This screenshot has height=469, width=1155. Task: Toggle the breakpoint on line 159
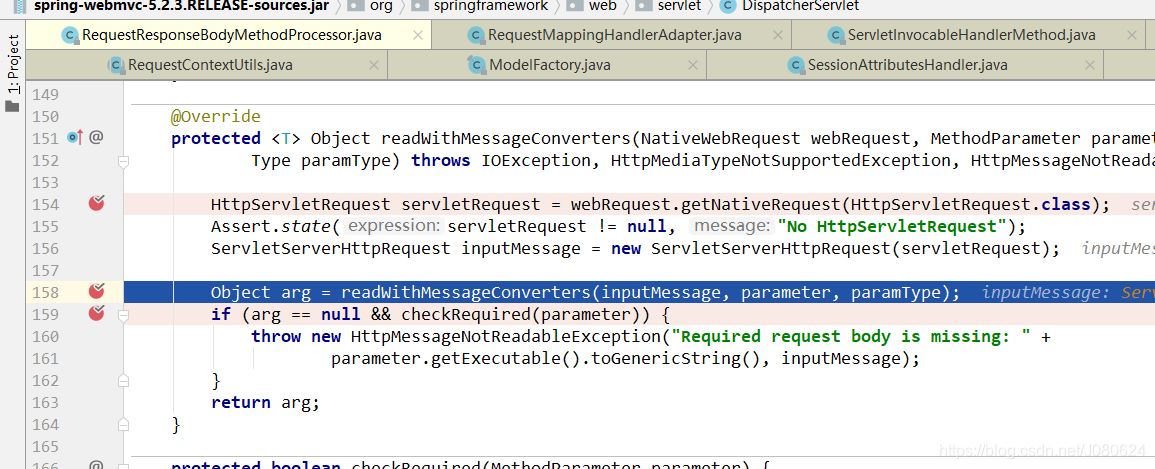point(96,314)
